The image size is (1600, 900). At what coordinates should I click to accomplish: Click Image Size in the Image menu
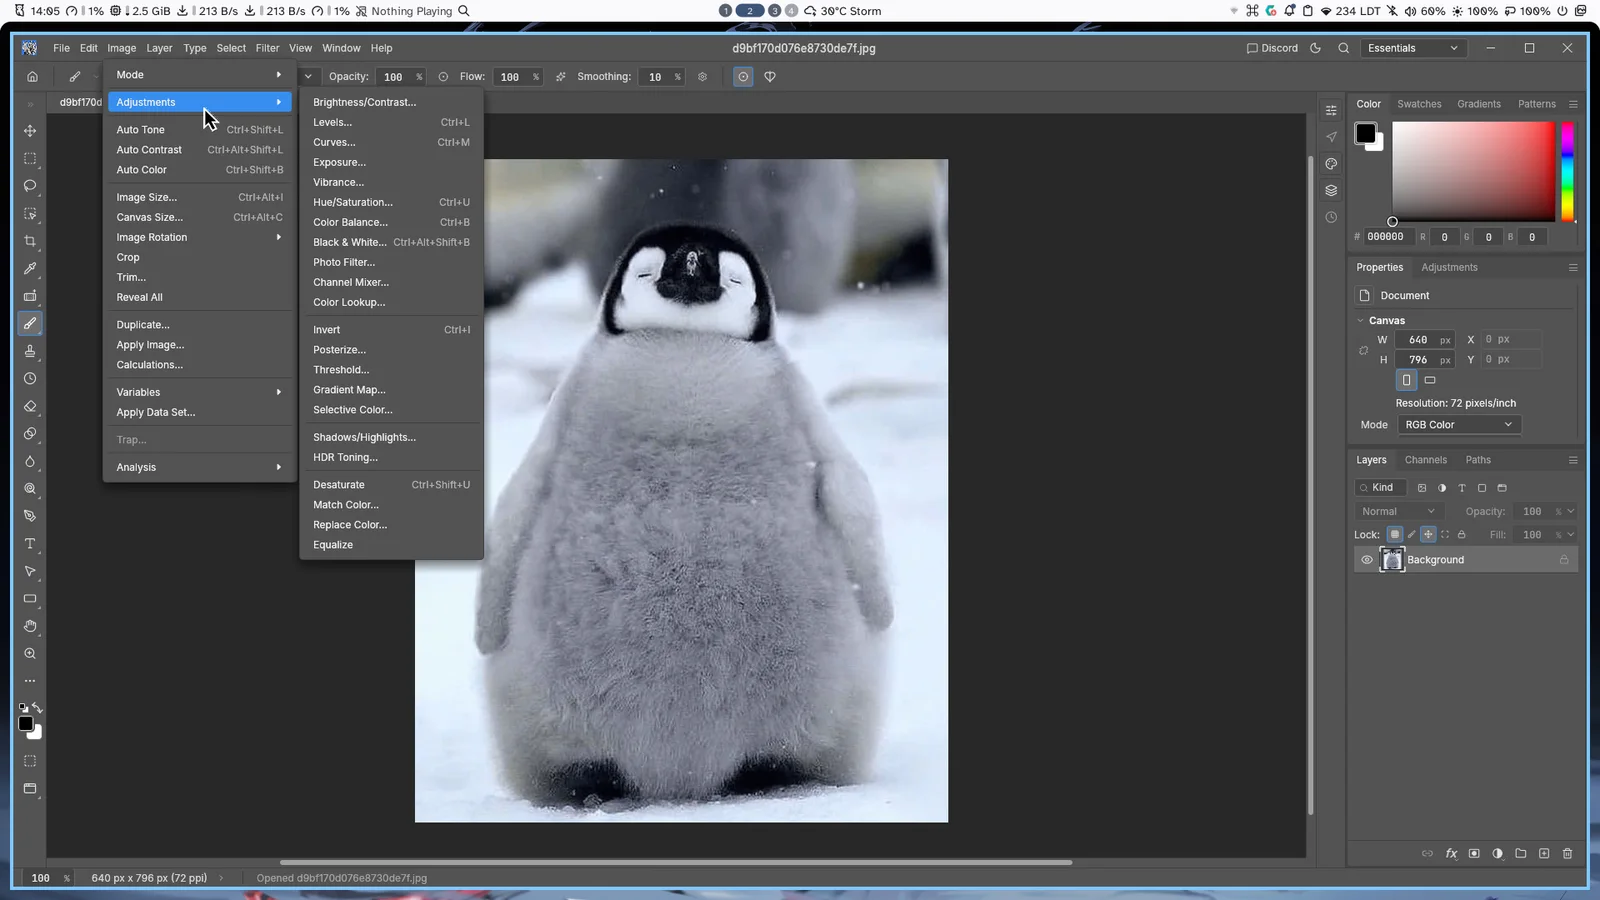[x=199, y=197]
